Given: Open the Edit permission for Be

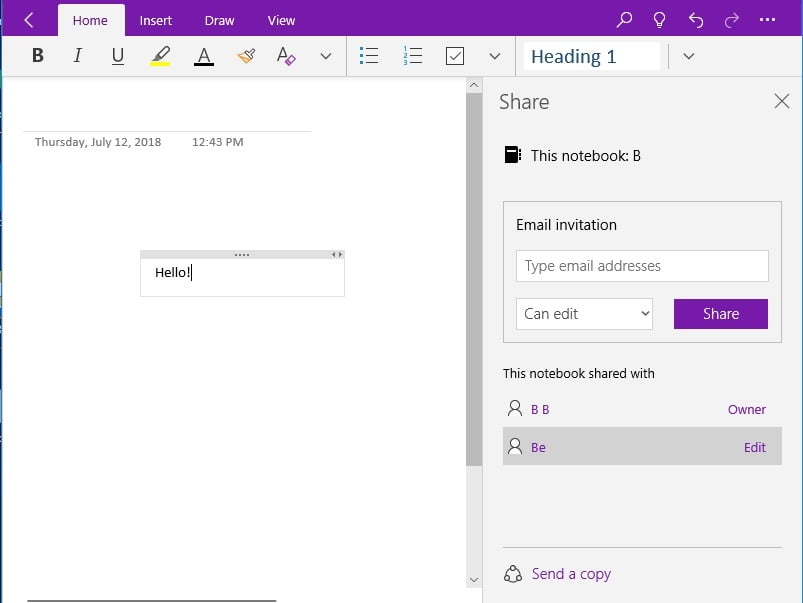Looking at the screenshot, I should 754,447.
